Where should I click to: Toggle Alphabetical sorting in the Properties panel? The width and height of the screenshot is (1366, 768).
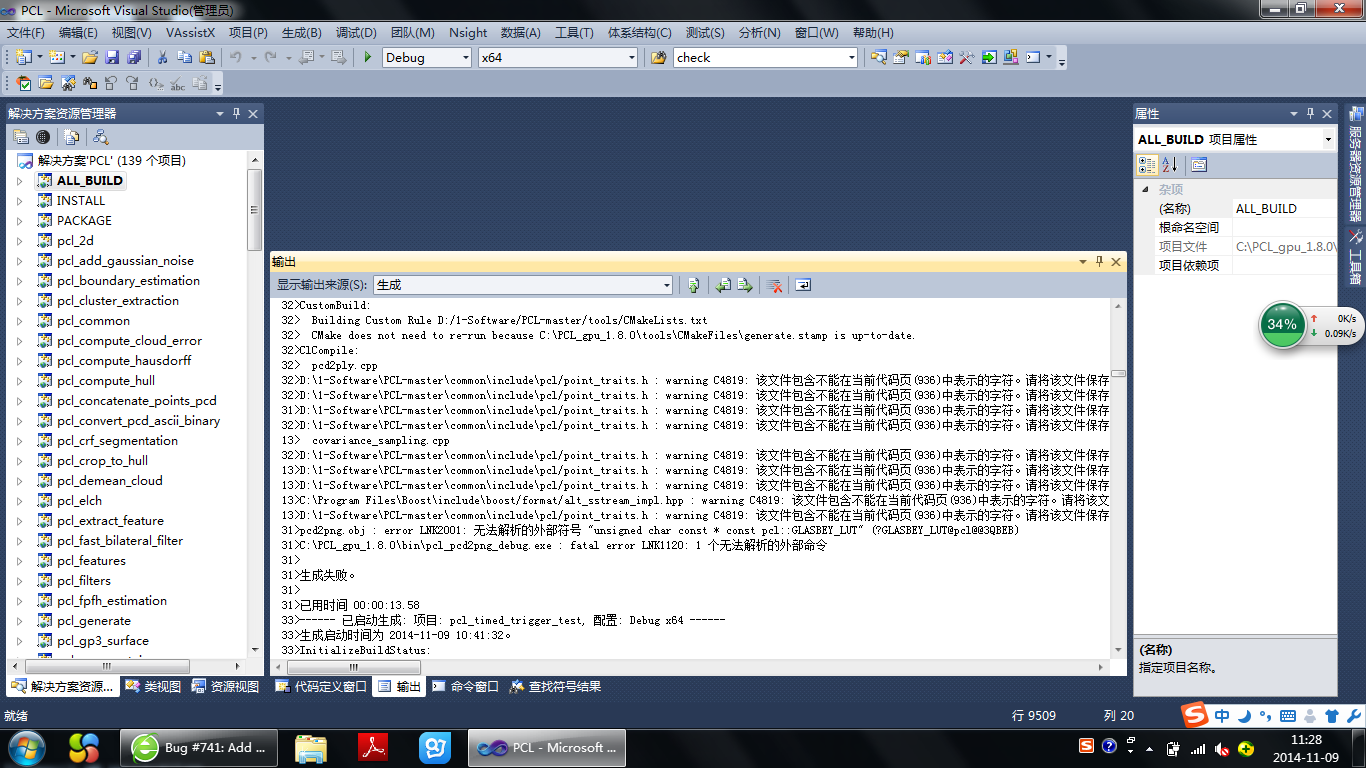pos(1170,165)
